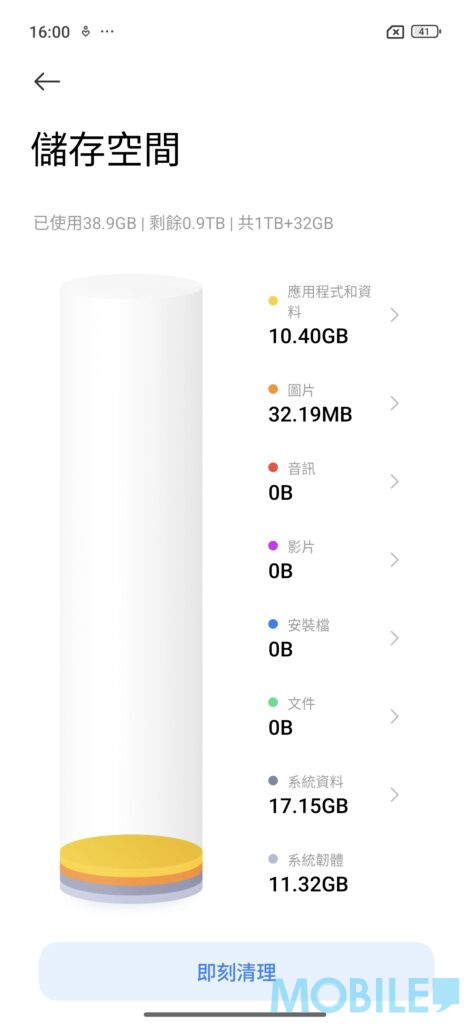473x1024 pixels.
Task: Tap the blue dot beside 安裝檔
Action: point(273,625)
